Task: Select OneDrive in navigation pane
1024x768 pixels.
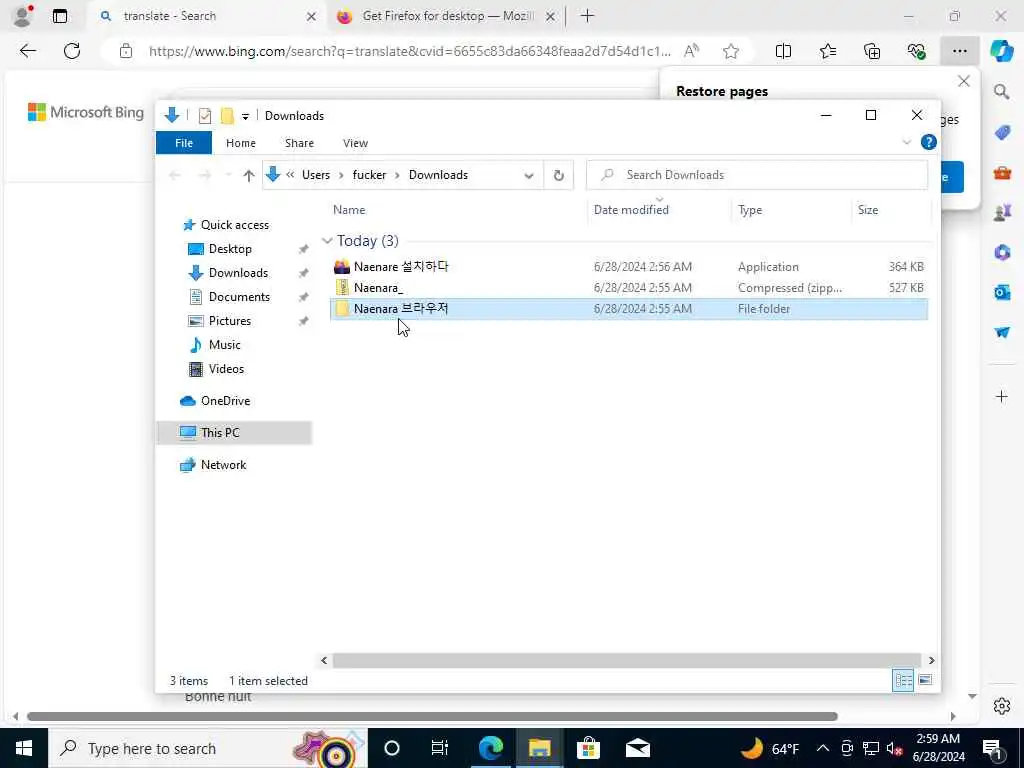Action: pyautogui.click(x=225, y=401)
